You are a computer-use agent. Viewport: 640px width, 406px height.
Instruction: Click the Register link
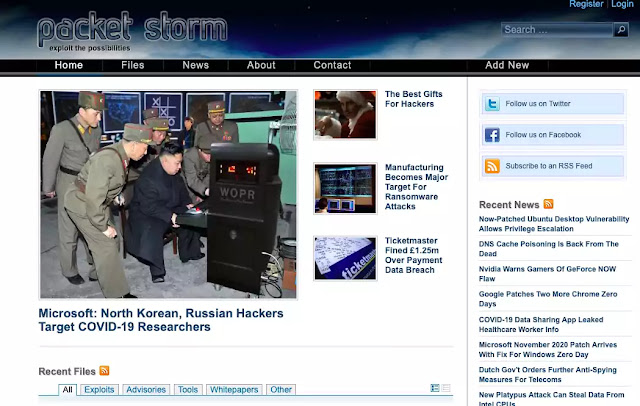click(586, 4)
